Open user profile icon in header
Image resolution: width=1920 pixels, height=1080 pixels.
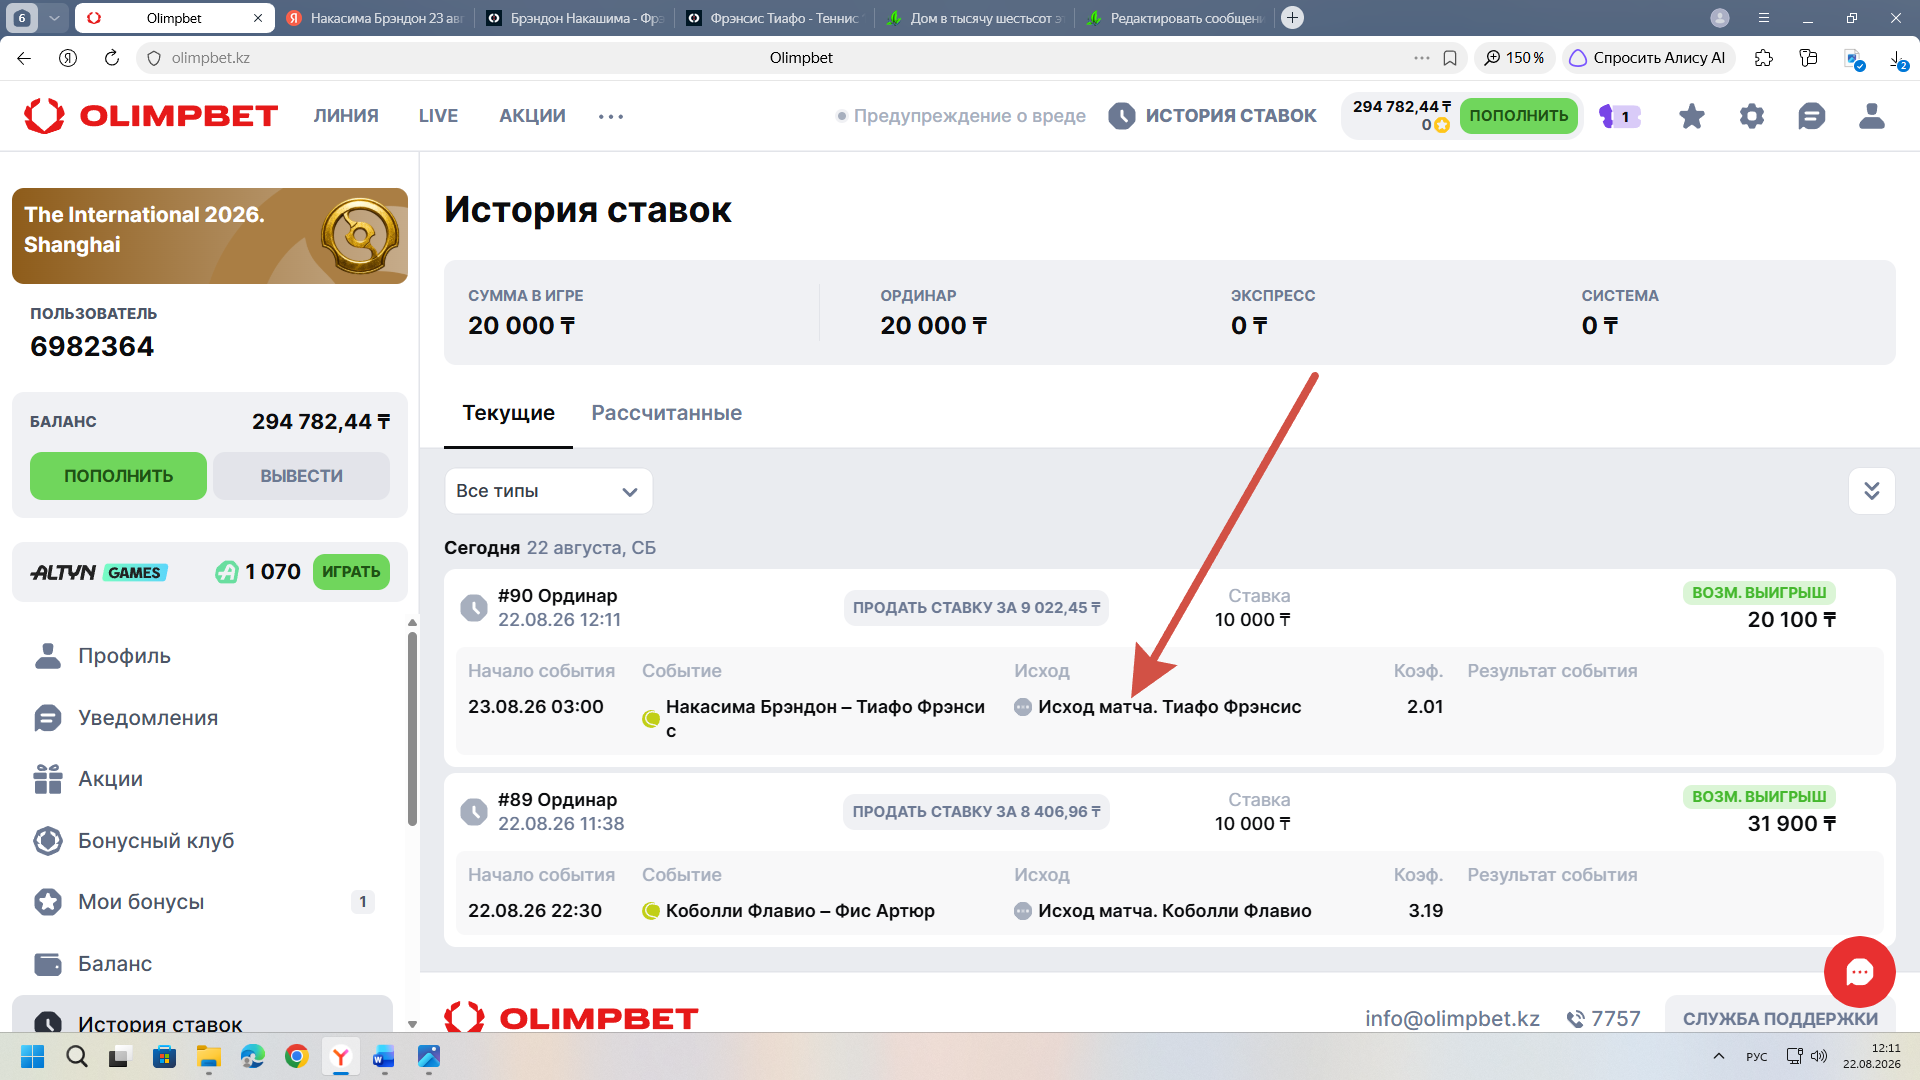1872,116
